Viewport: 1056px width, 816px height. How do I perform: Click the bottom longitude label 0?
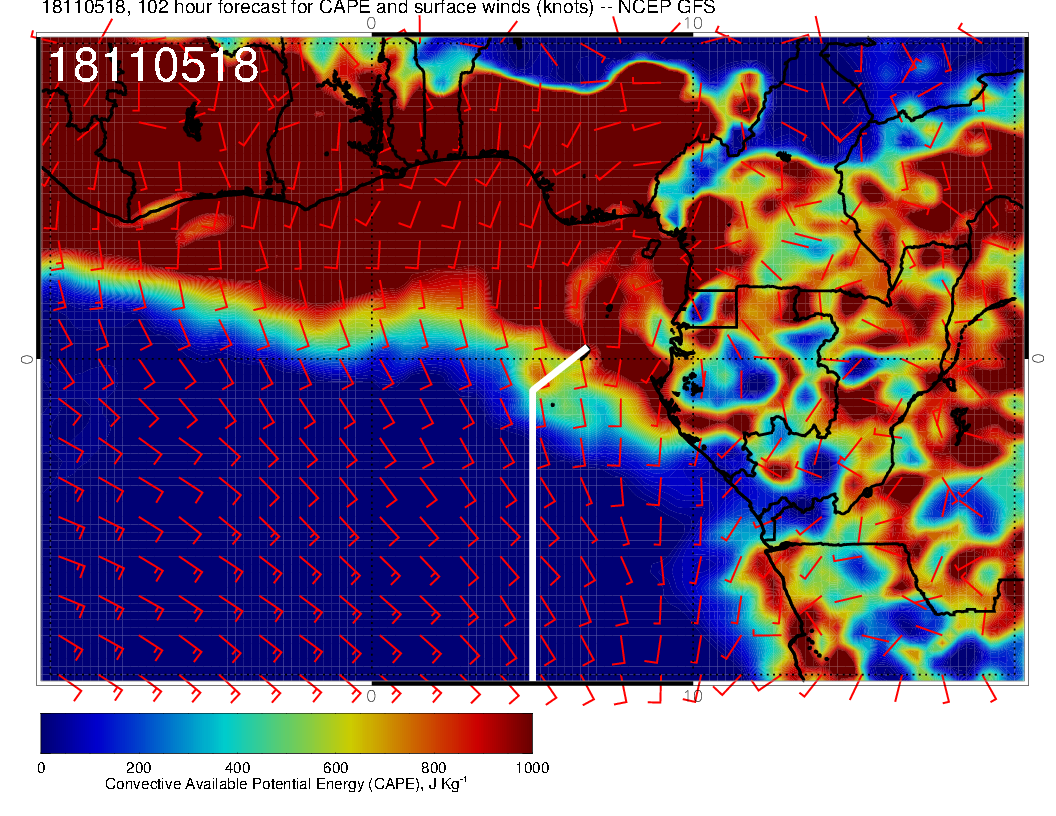pos(371,695)
